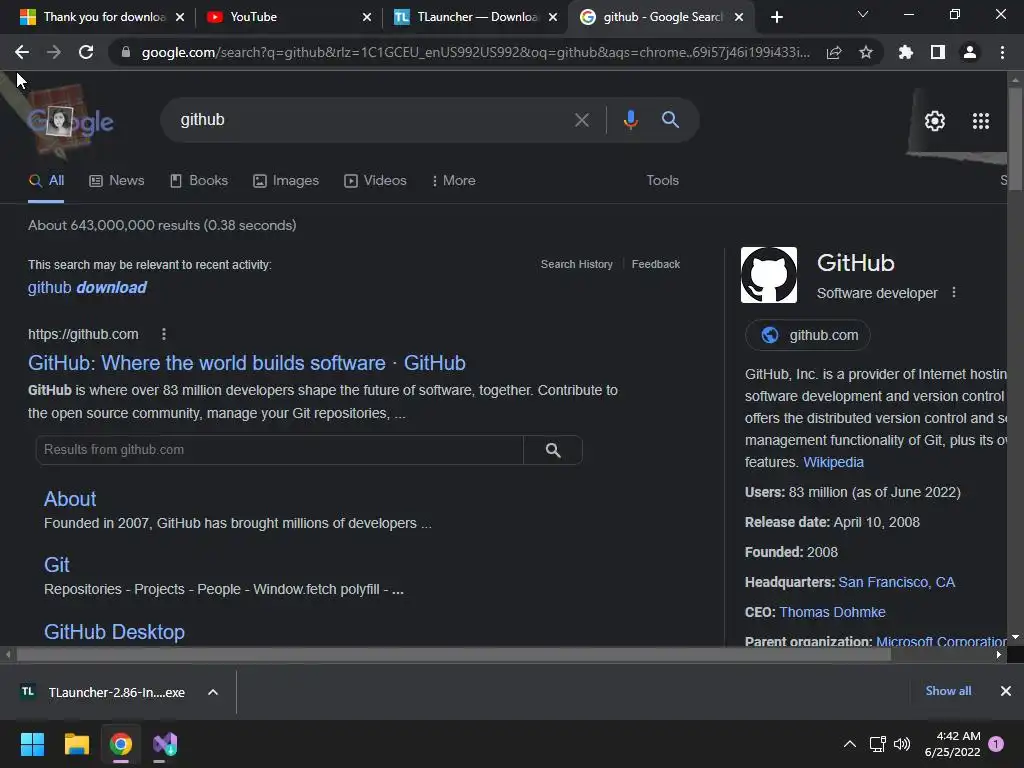This screenshot has width=1024, height=768.
Task: Bookmark this page with the star icon
Action: click(x=865, y=52)
